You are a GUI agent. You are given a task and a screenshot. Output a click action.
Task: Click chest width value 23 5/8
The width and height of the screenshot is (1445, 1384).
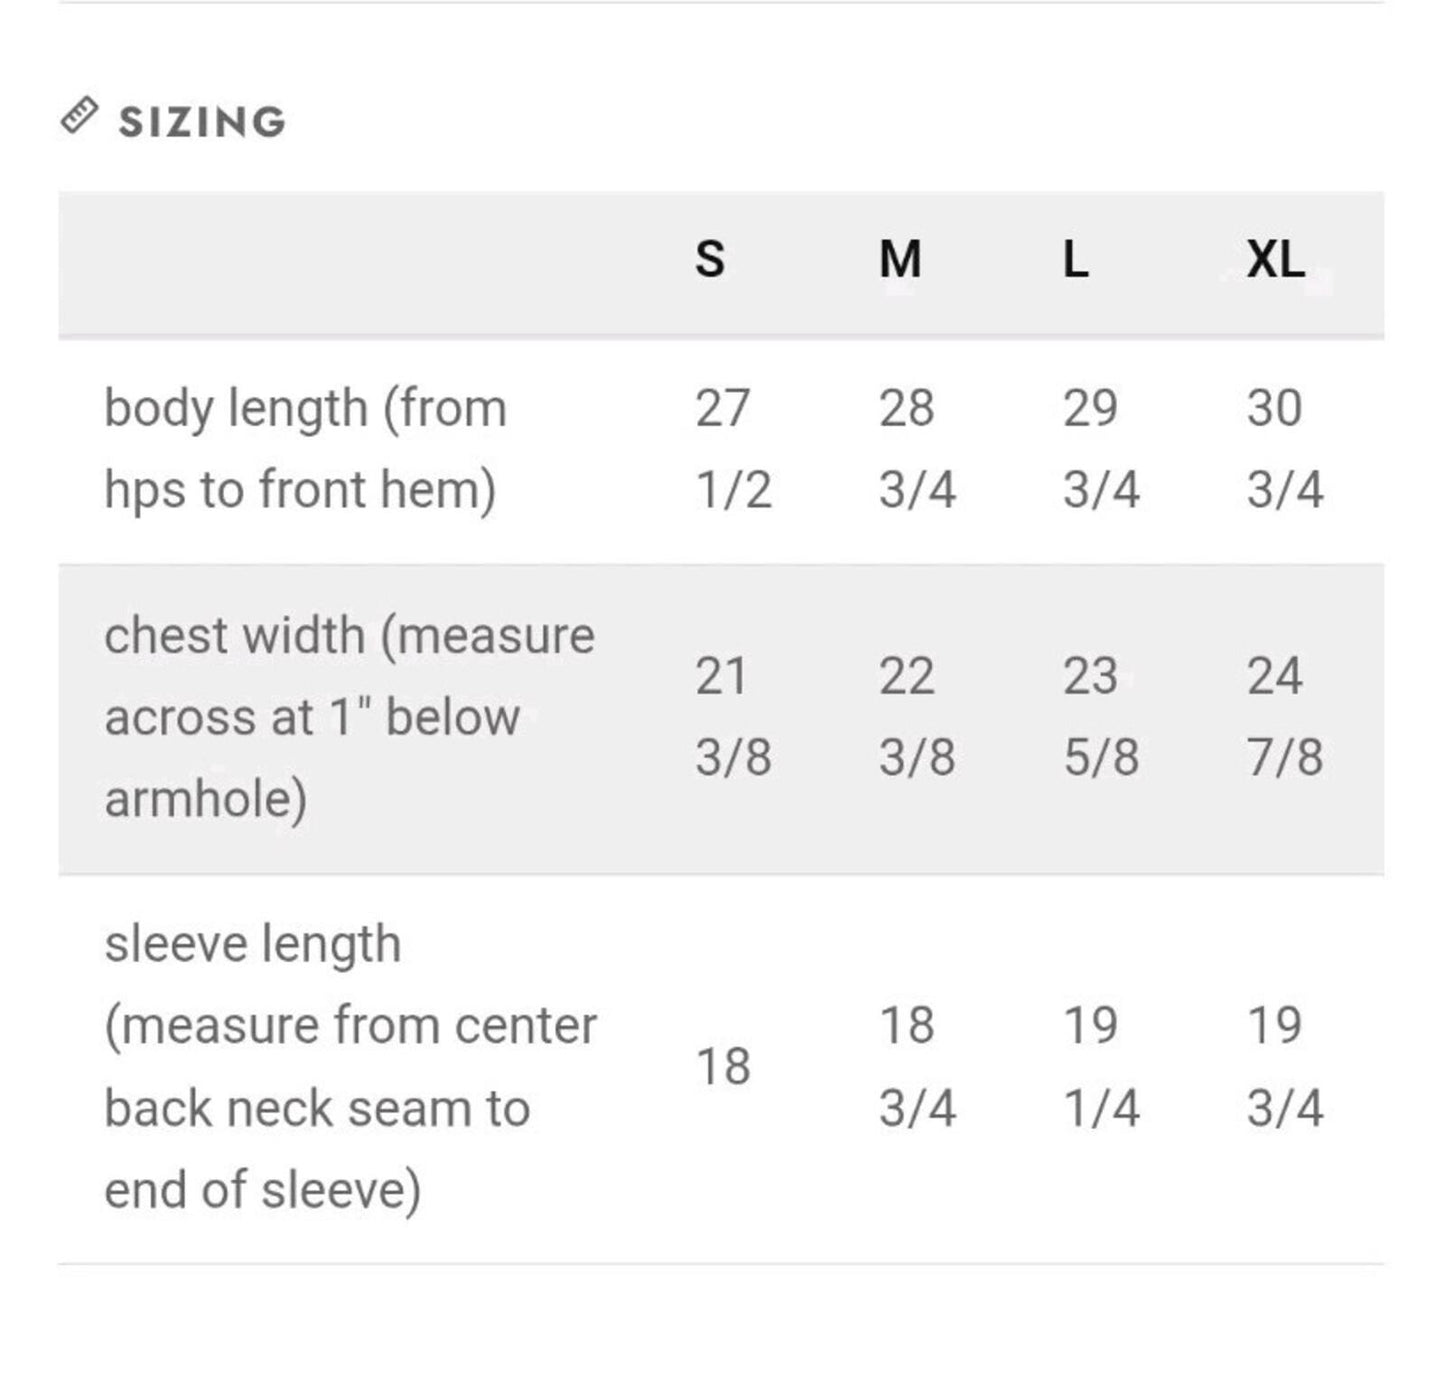[x=1101, y=716]
